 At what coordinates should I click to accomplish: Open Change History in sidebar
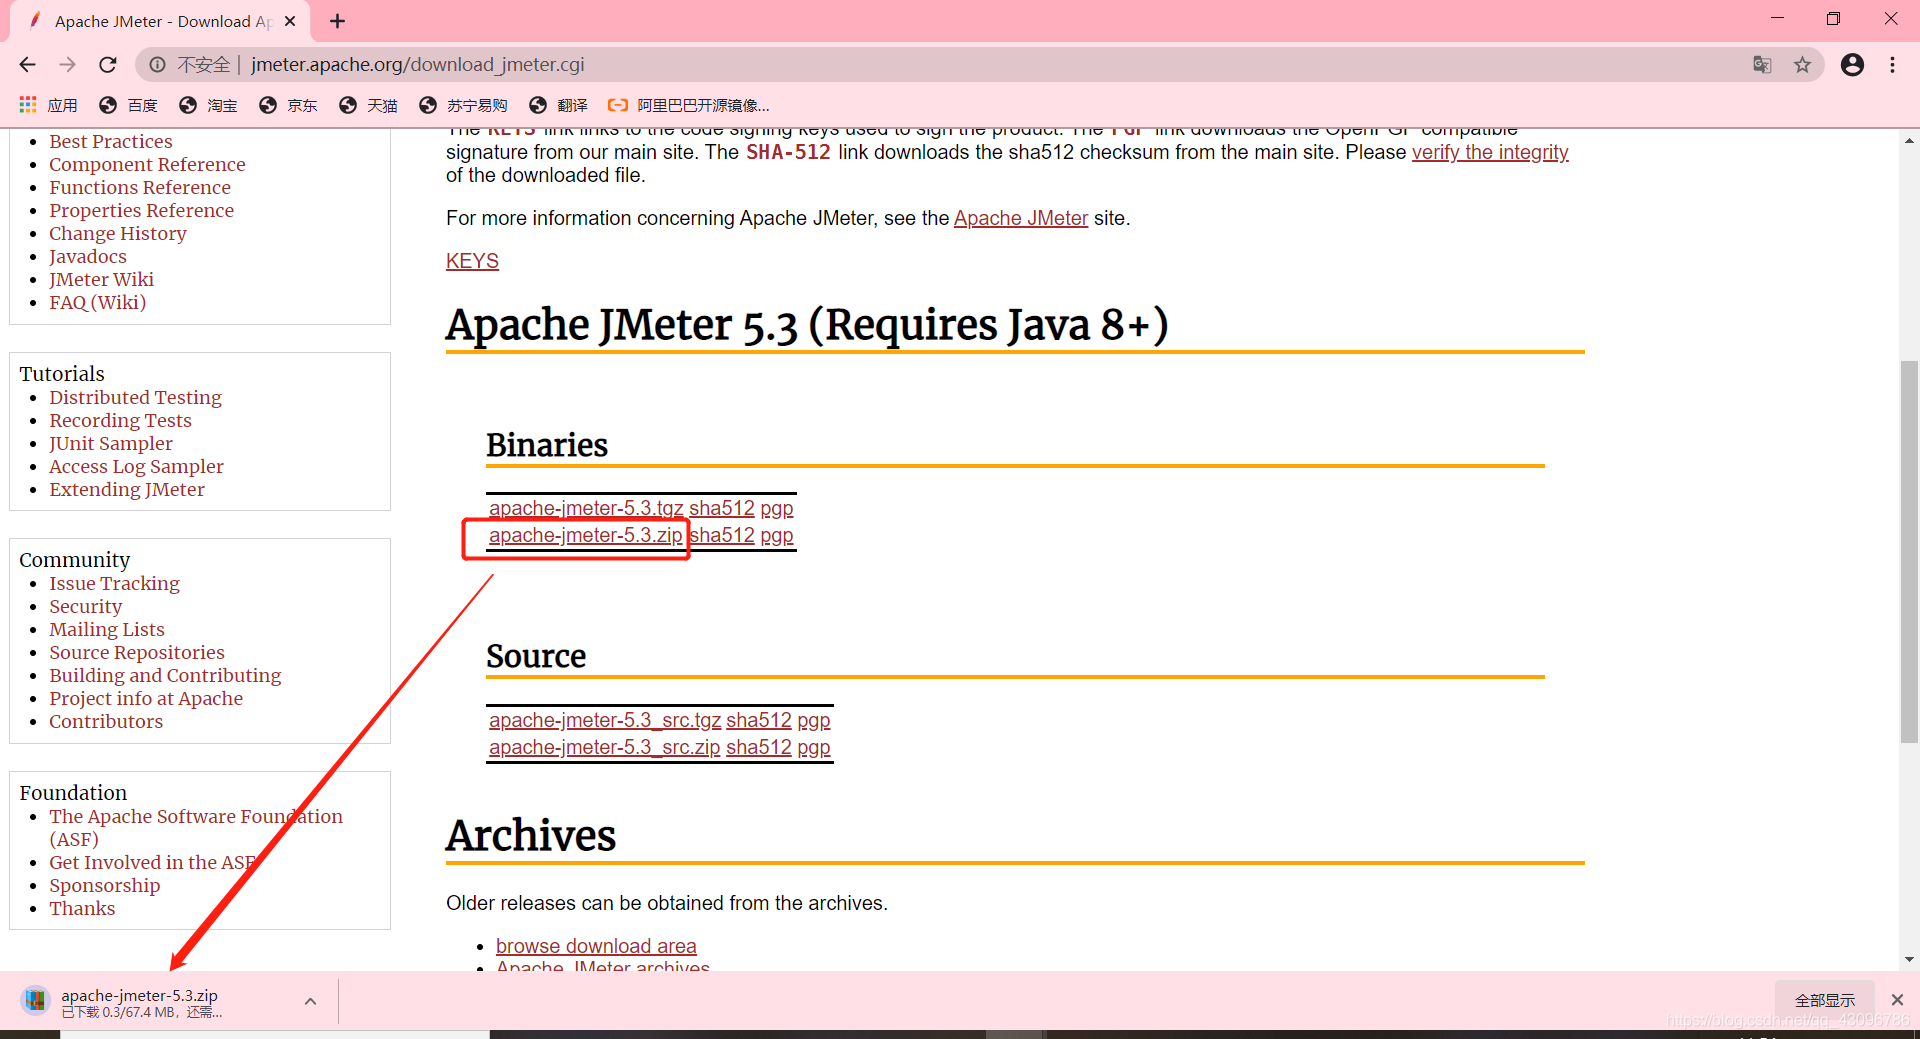coord(118,233)
